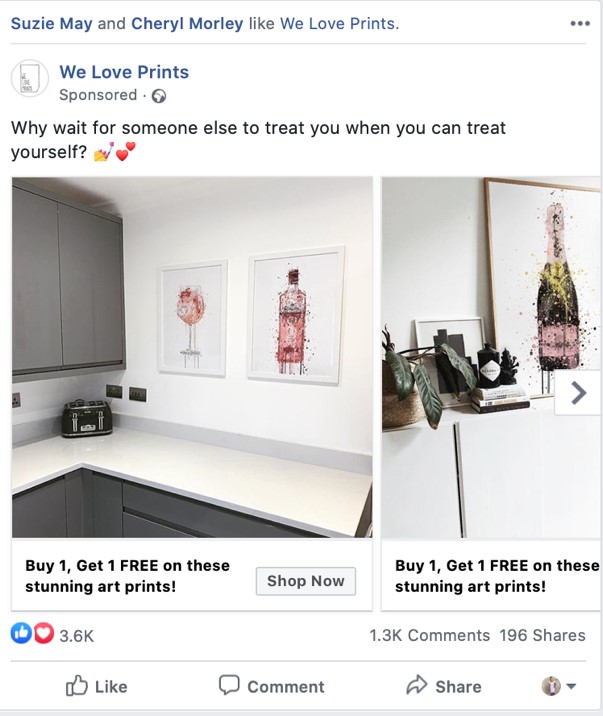Image resolution: width=603 pixels, height=716 pixels.
Task: Click the We Love Prints profile logo
Action: click(30, 79)
